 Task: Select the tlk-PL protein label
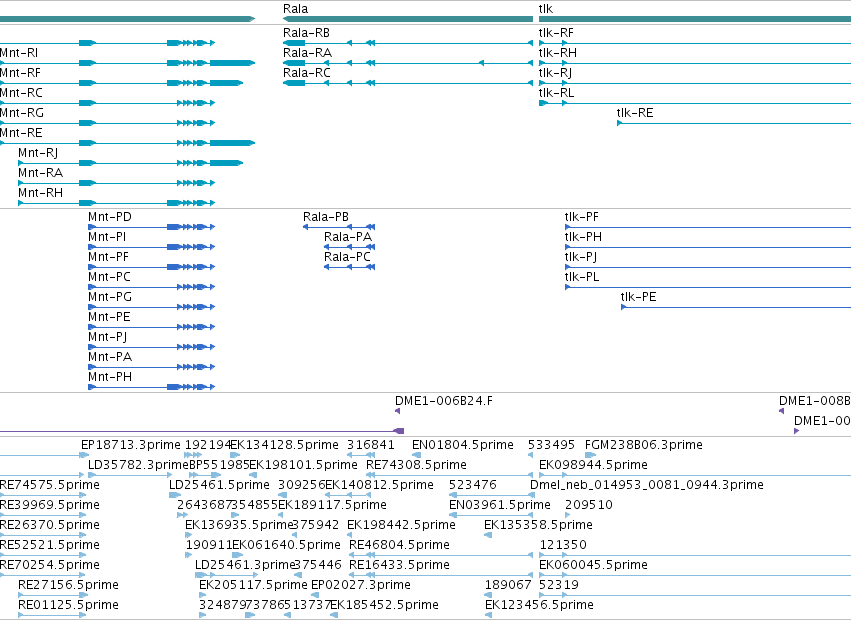[582, 277]
